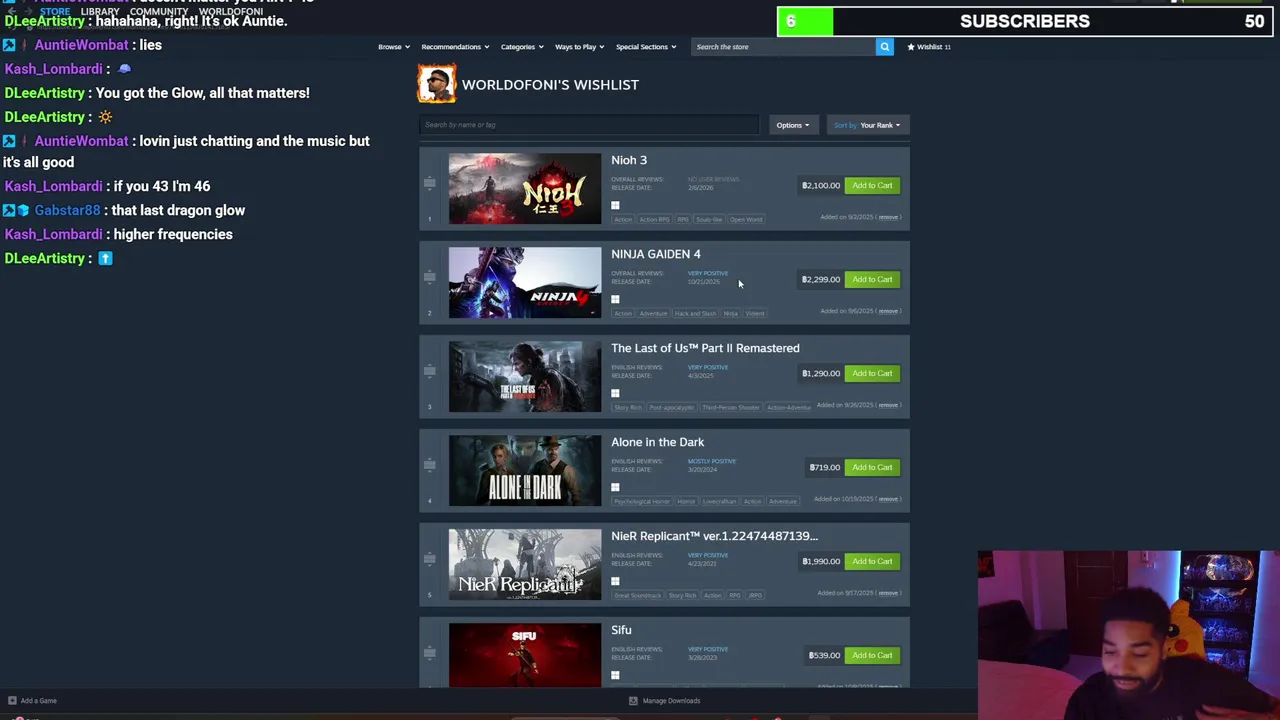Open The Last of Us Part II thumbnail
Screen dimensions: 1280x720
click(525, 377)
